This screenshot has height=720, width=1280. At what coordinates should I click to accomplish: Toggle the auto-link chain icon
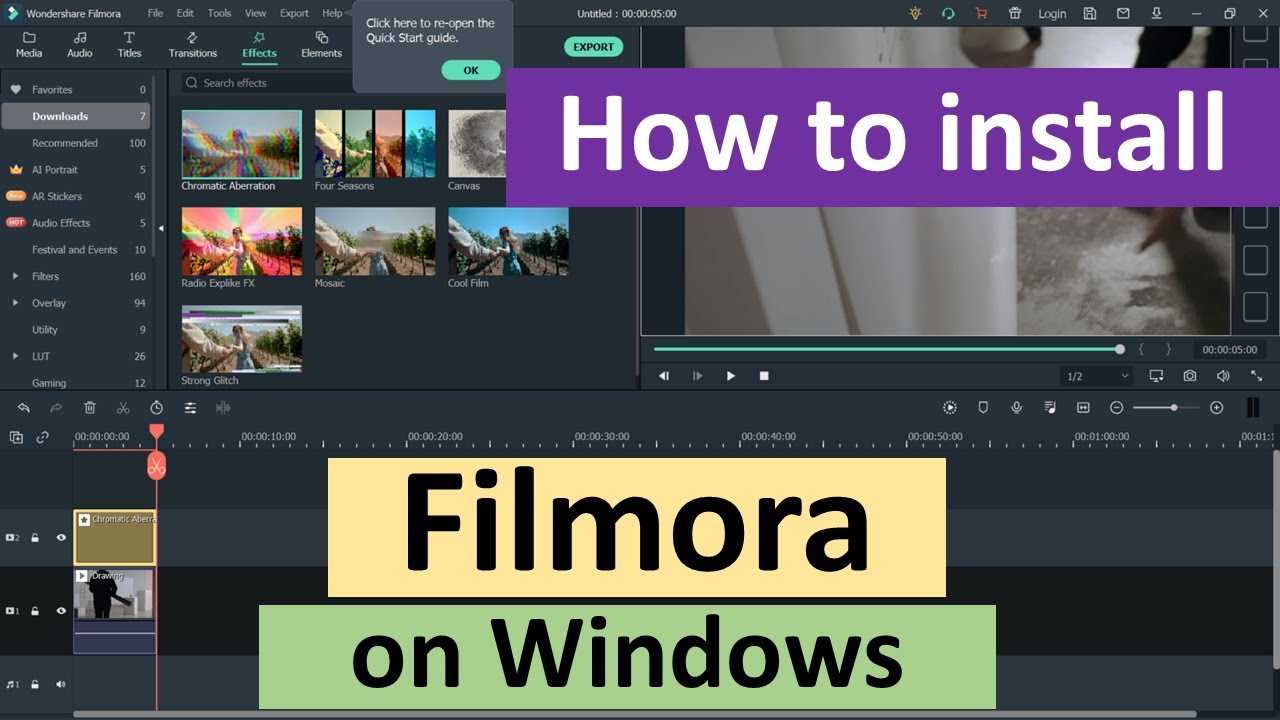pyautogui.click(x=43, y=437)
